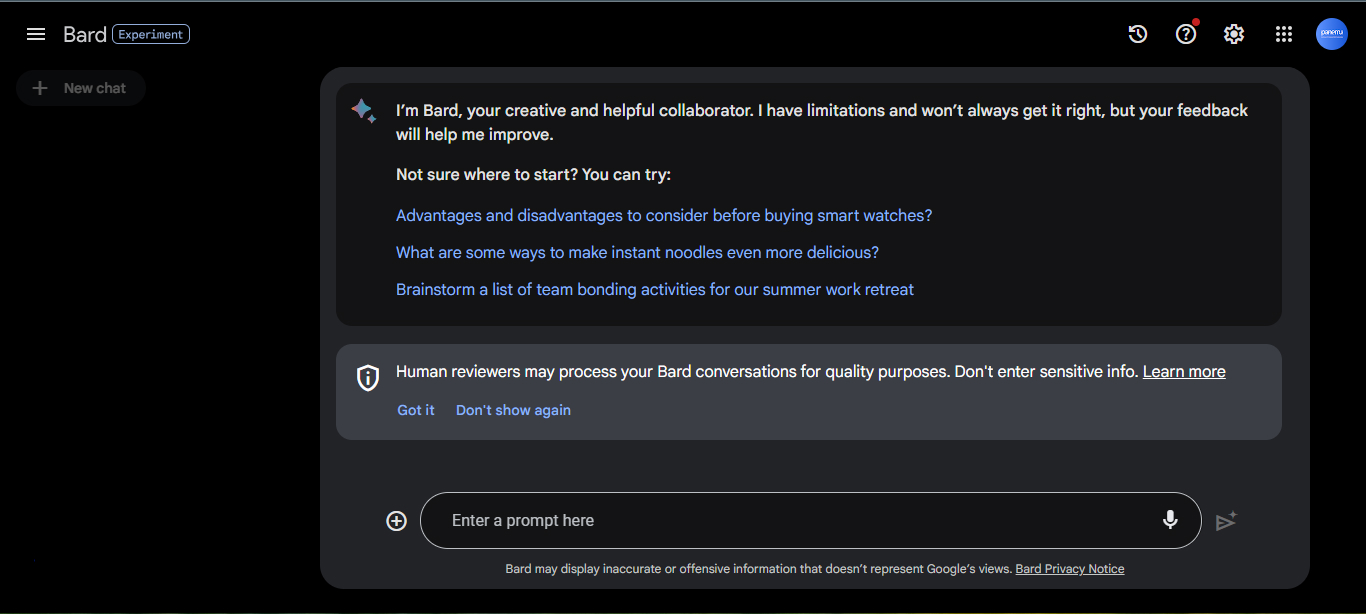Image resolution: width=1366 pixels, height=614 pixels.
Task: Click the disclaimer text about inaccurate information
Action: tap(758, 569)
